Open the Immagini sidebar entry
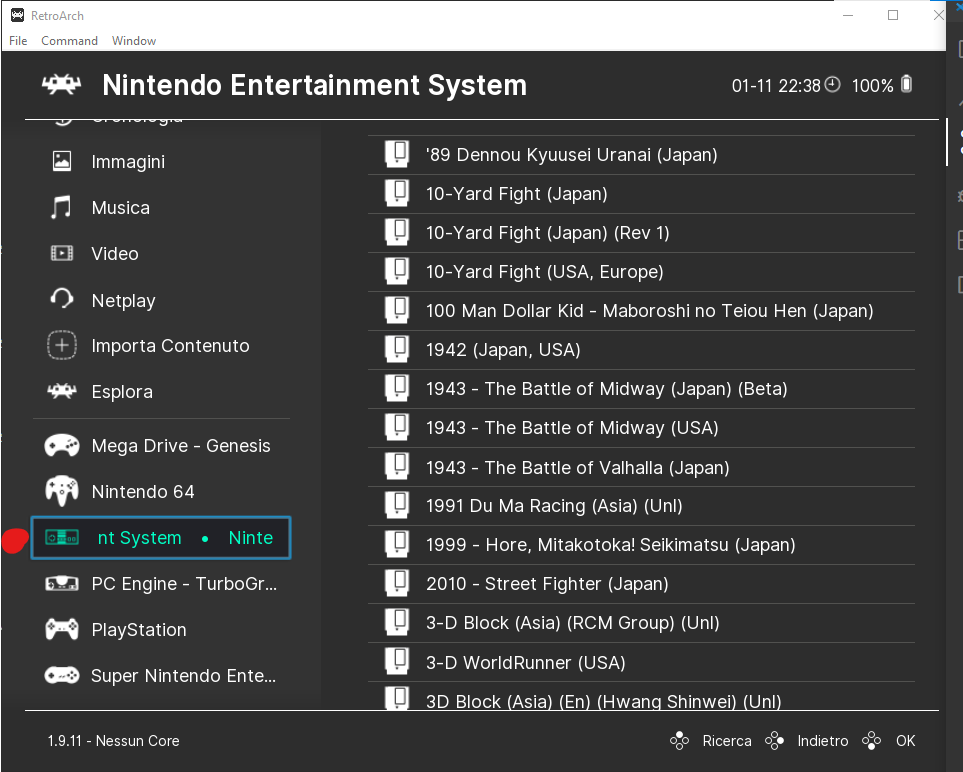 161,162
